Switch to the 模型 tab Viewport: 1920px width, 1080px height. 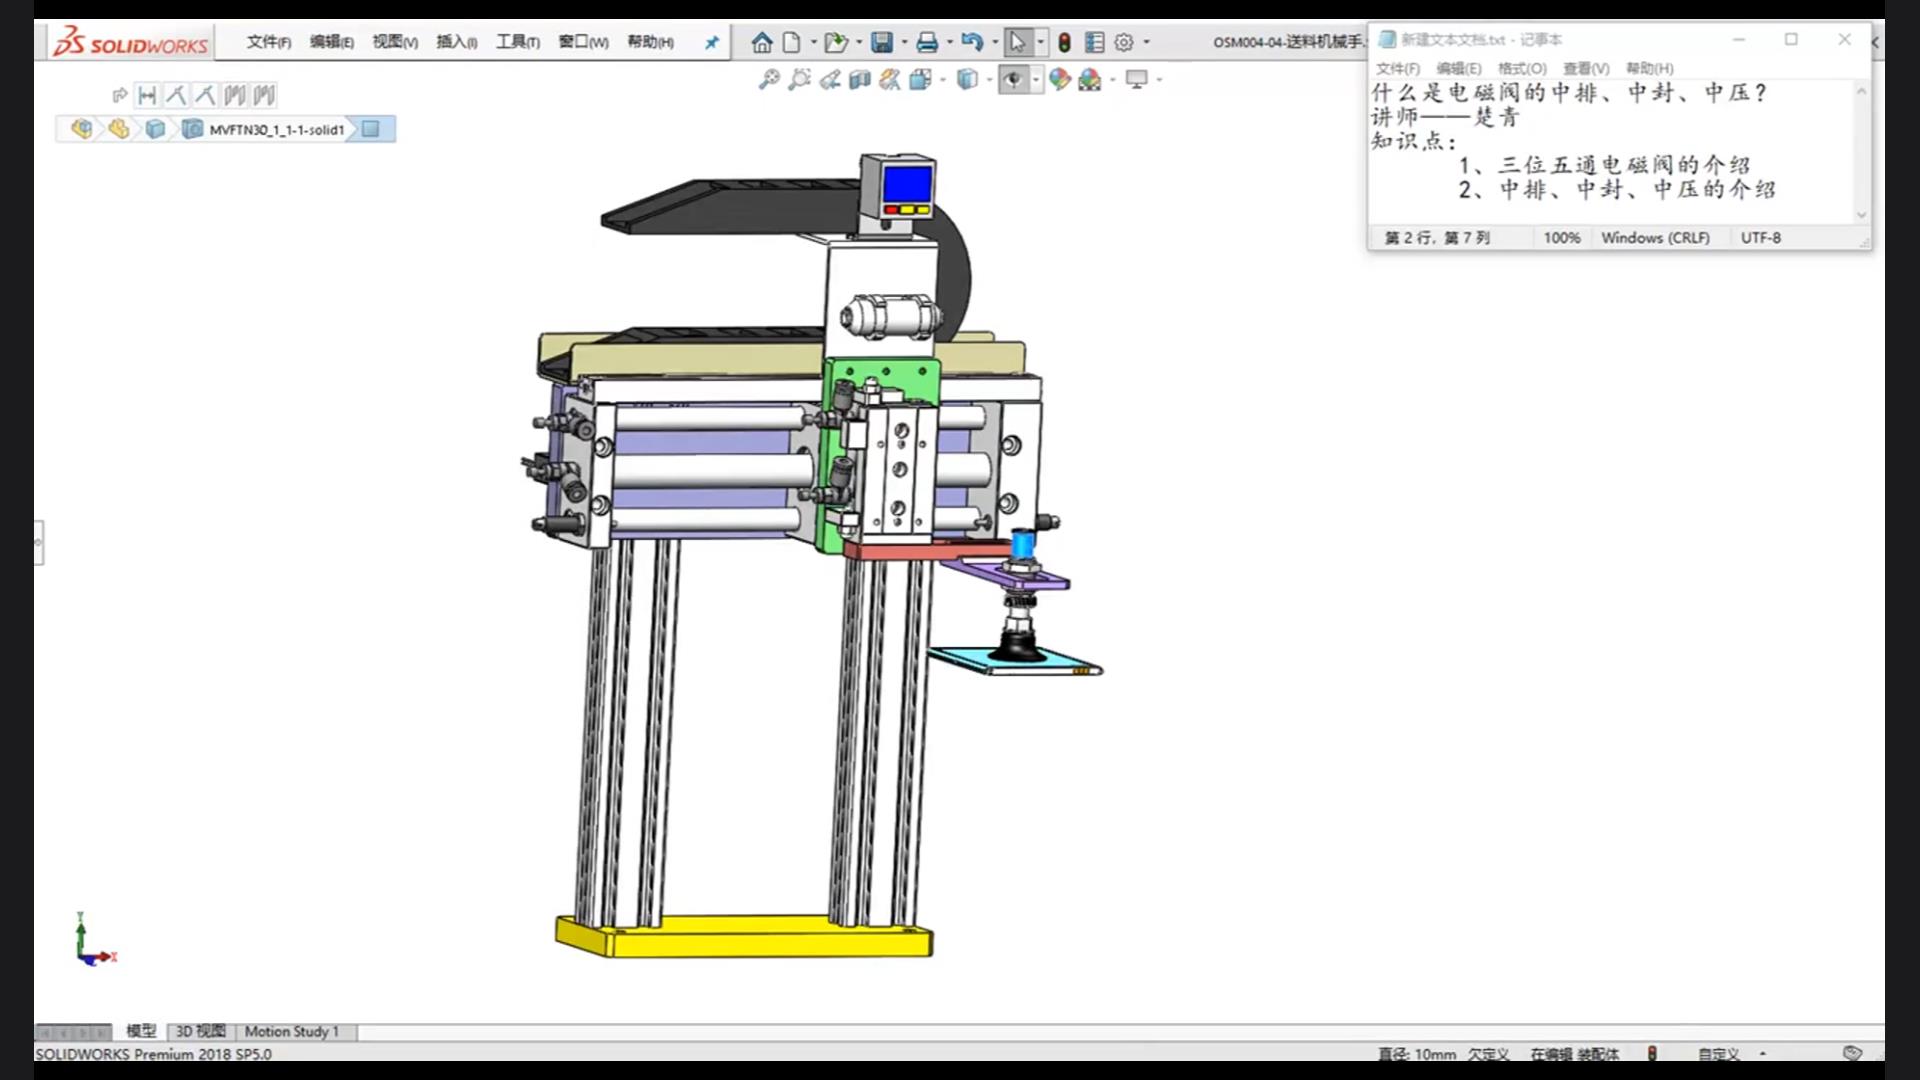pos(141,1031)
